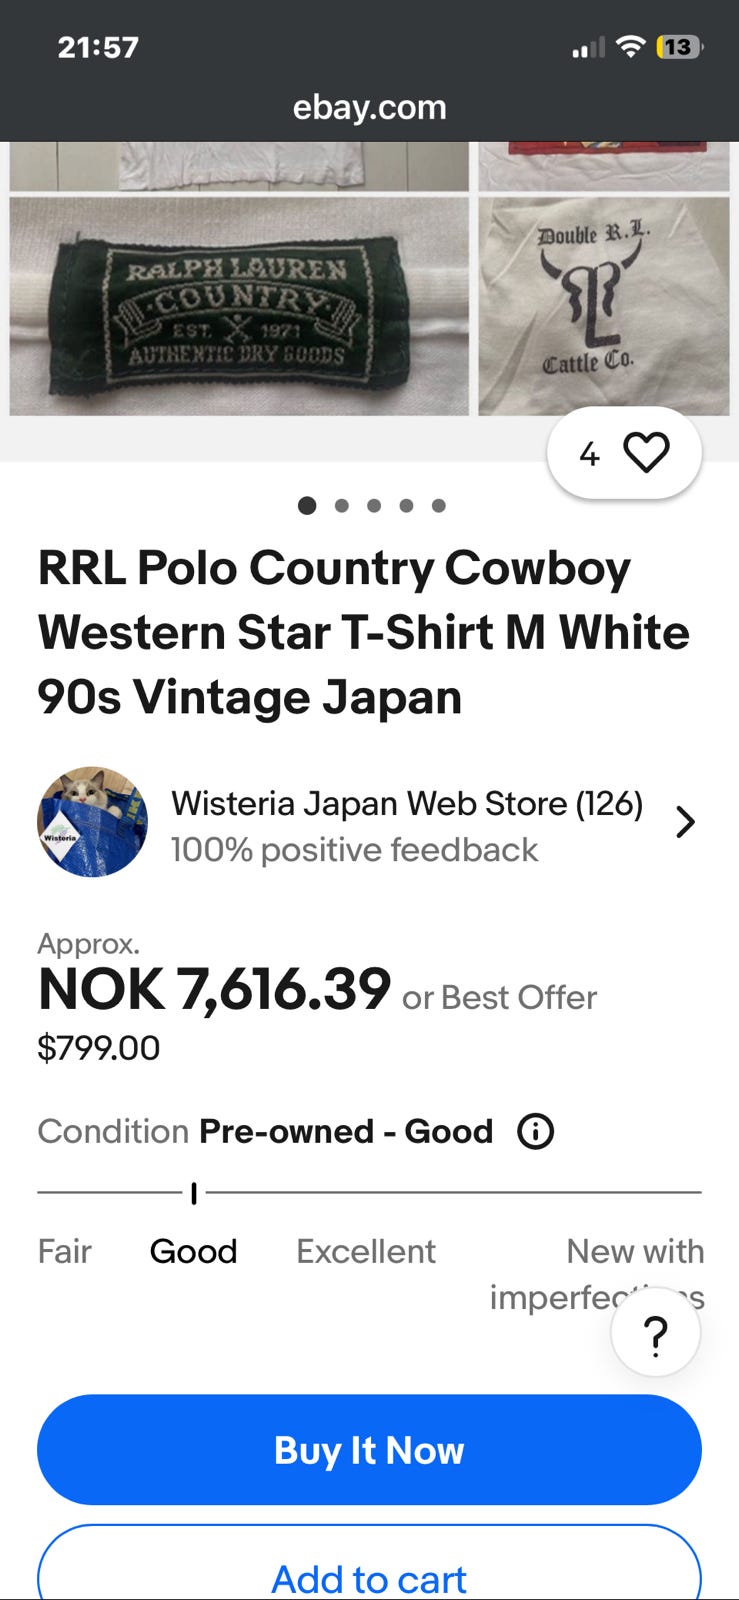Click the Buy It Now button
739x1600 pixels.
pos(369,1449)
